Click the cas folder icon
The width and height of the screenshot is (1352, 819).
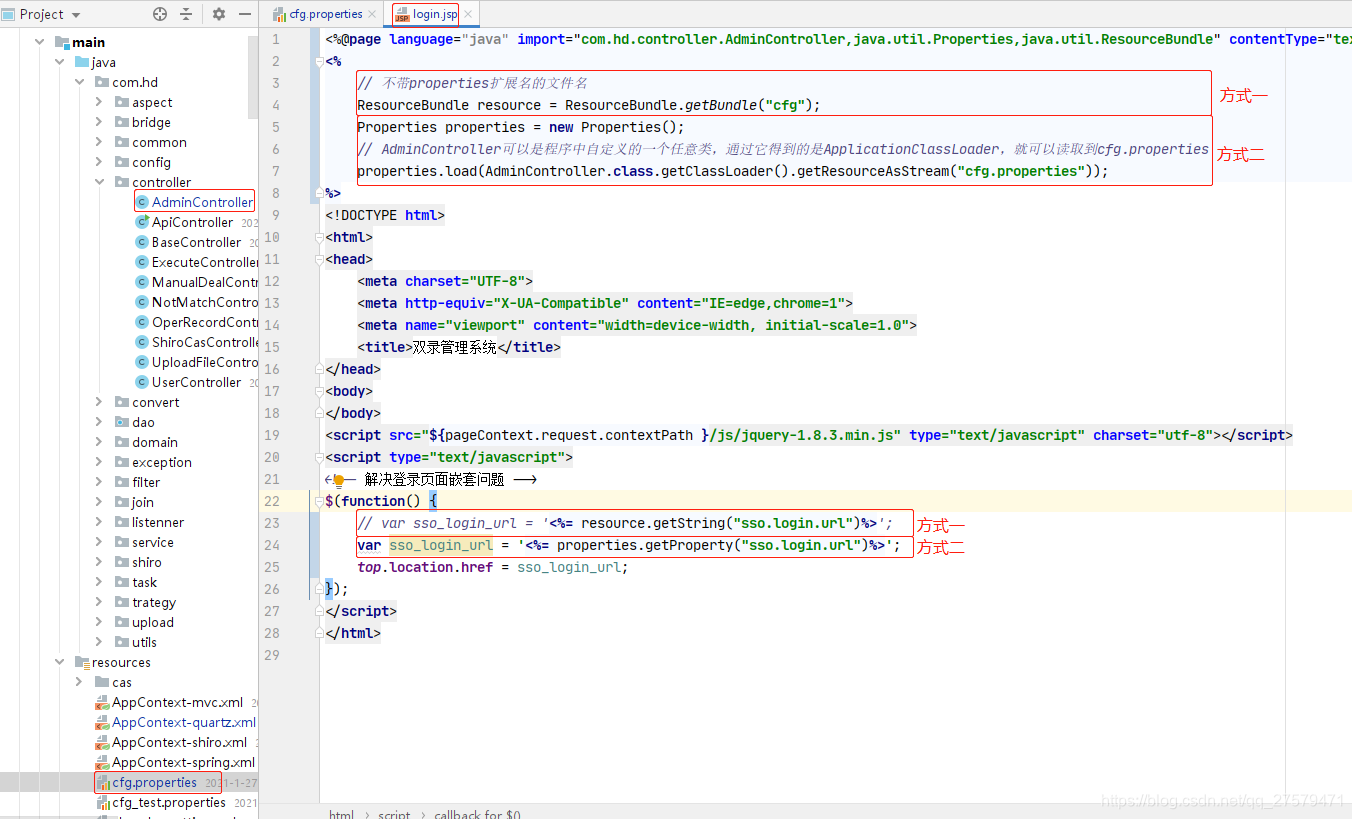click(x=102, y=682)
